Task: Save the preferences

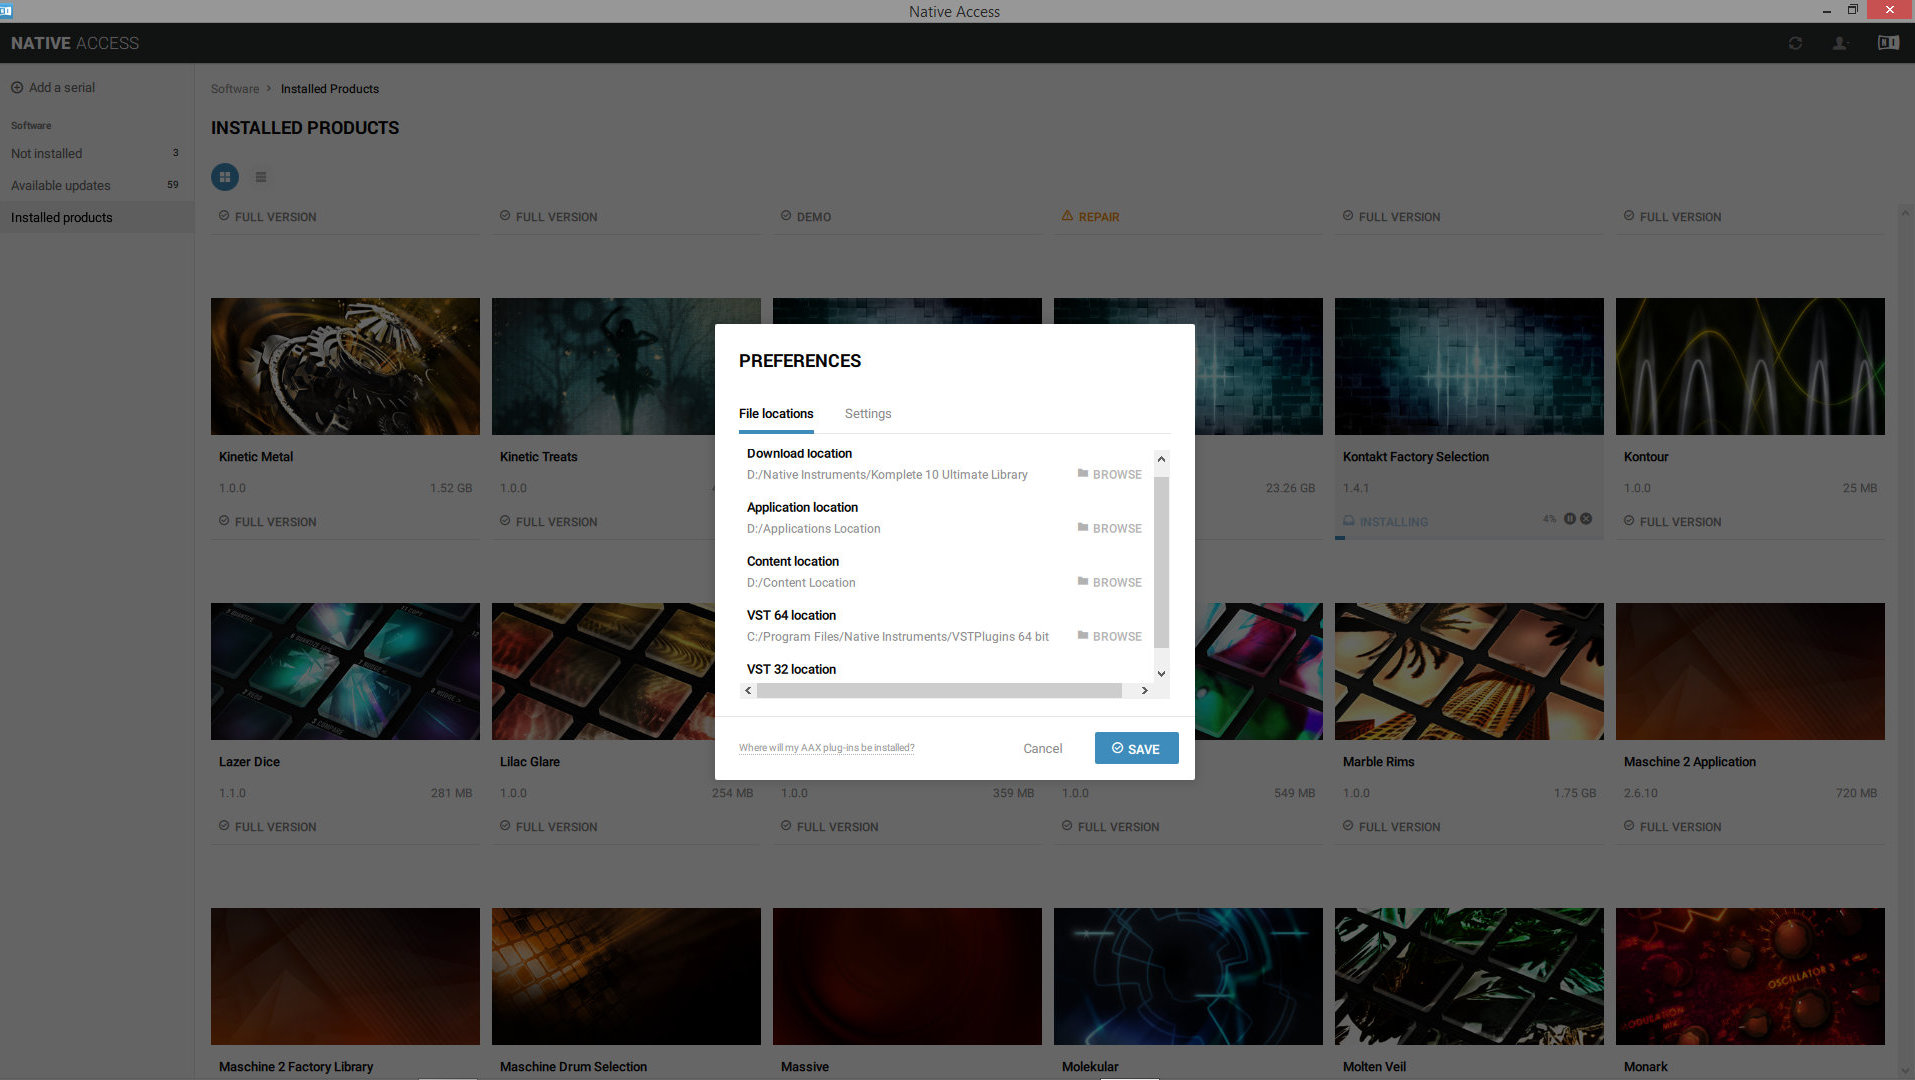Action: (1136, 748)
